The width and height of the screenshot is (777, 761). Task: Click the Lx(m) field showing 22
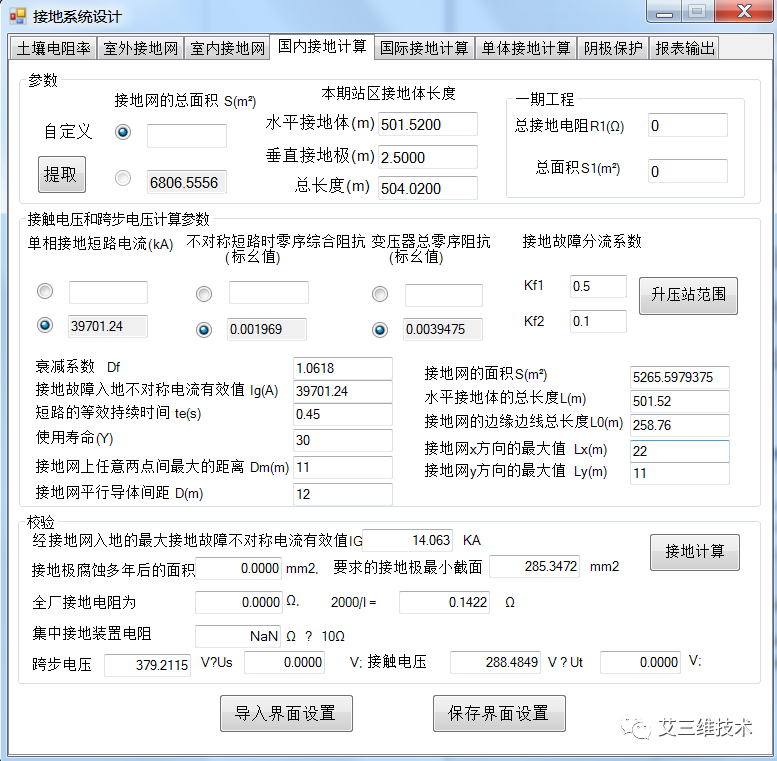[x=679, y=451]
